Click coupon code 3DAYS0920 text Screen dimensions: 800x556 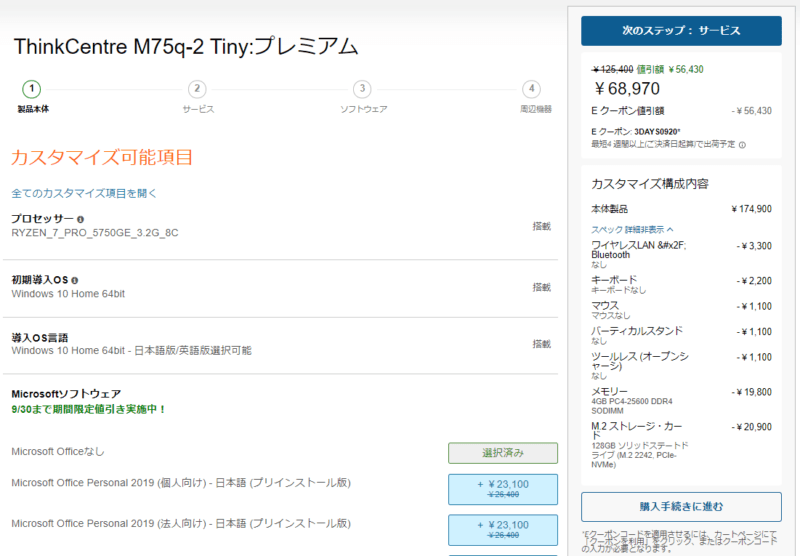click(x=657, y=132)
